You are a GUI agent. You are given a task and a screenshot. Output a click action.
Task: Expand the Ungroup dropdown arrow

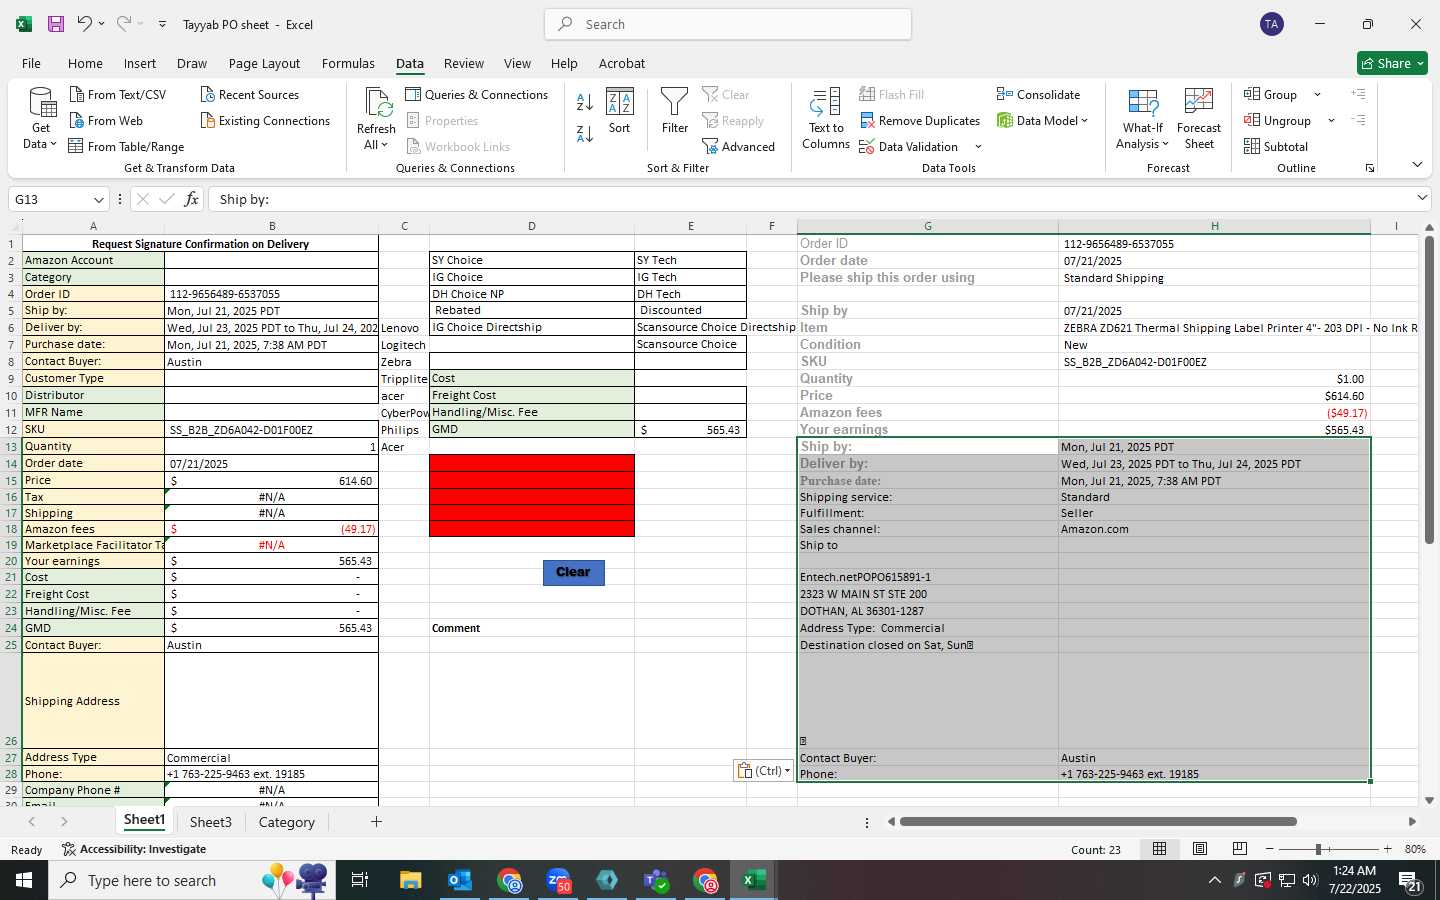(1331, 121)
